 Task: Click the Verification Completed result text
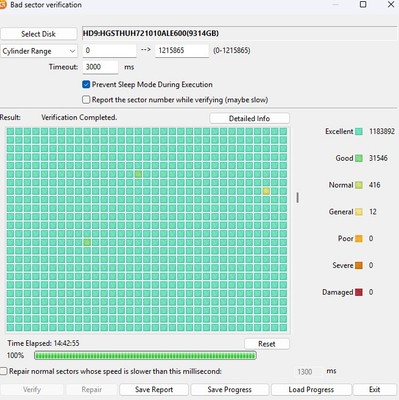point(79,117)
